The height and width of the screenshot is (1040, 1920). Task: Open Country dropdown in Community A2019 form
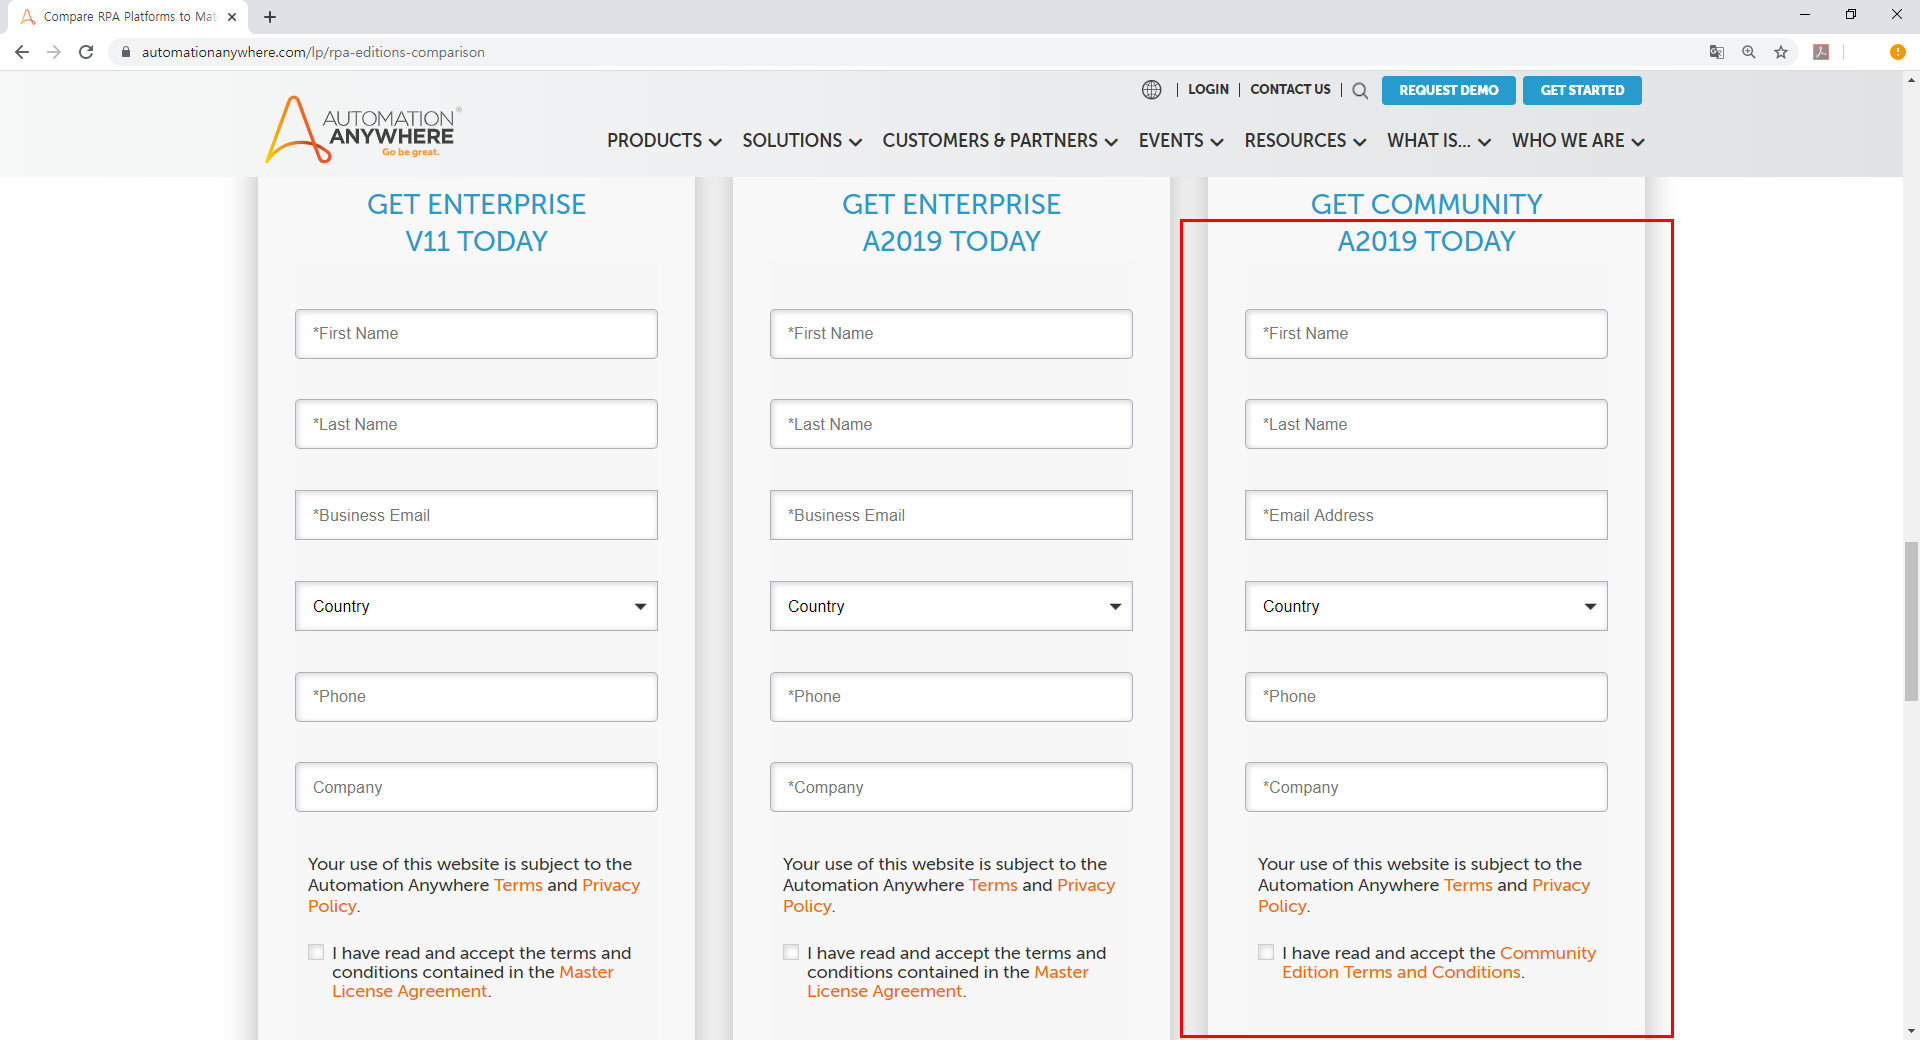pos(1426,606)
